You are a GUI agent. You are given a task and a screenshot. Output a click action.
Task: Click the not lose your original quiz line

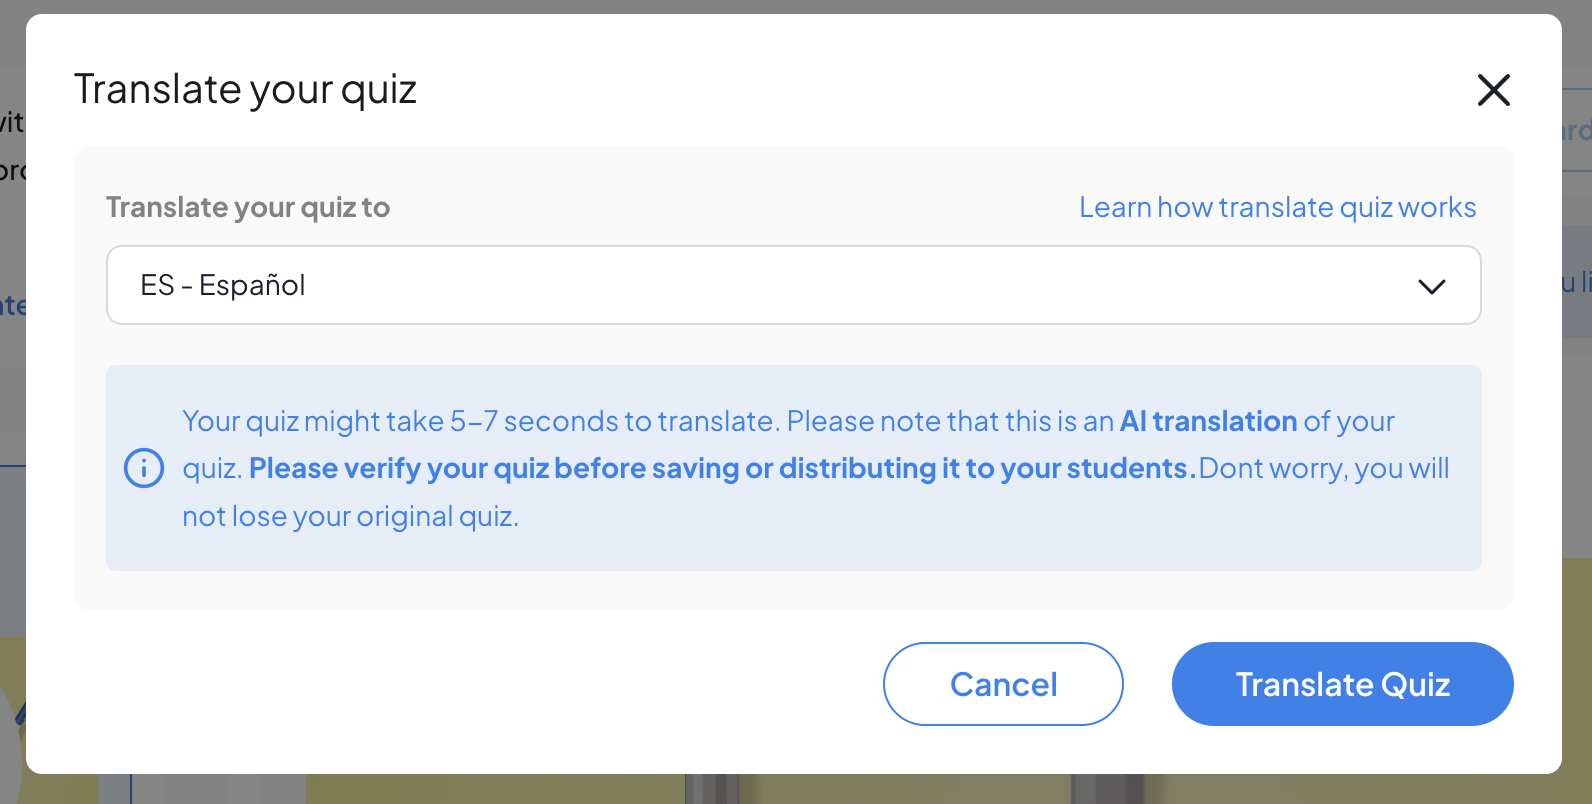350,516
